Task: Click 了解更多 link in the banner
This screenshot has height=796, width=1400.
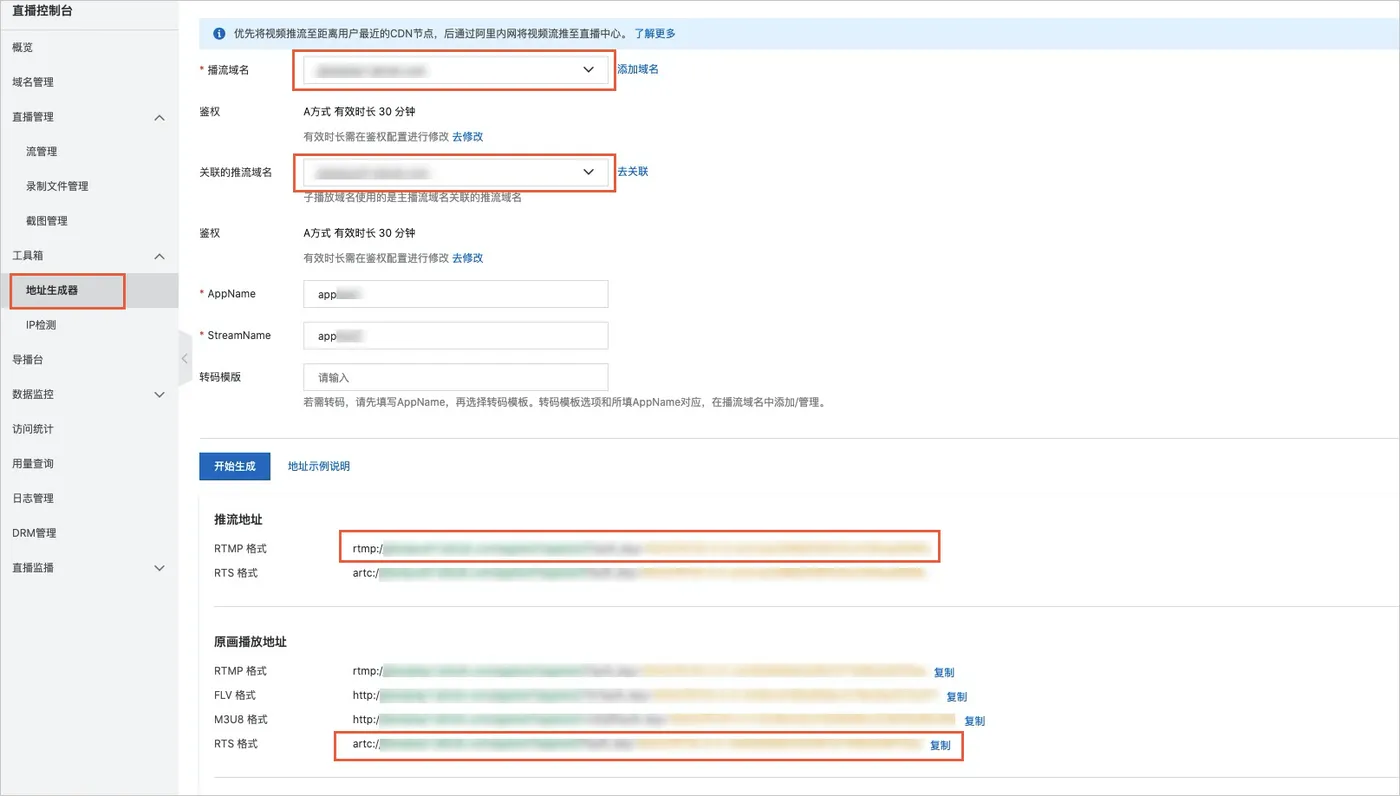Action: [x=655, y=33]
